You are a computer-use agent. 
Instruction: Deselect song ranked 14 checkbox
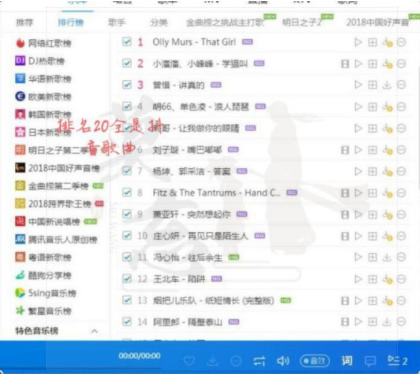(x=127, y=322)
